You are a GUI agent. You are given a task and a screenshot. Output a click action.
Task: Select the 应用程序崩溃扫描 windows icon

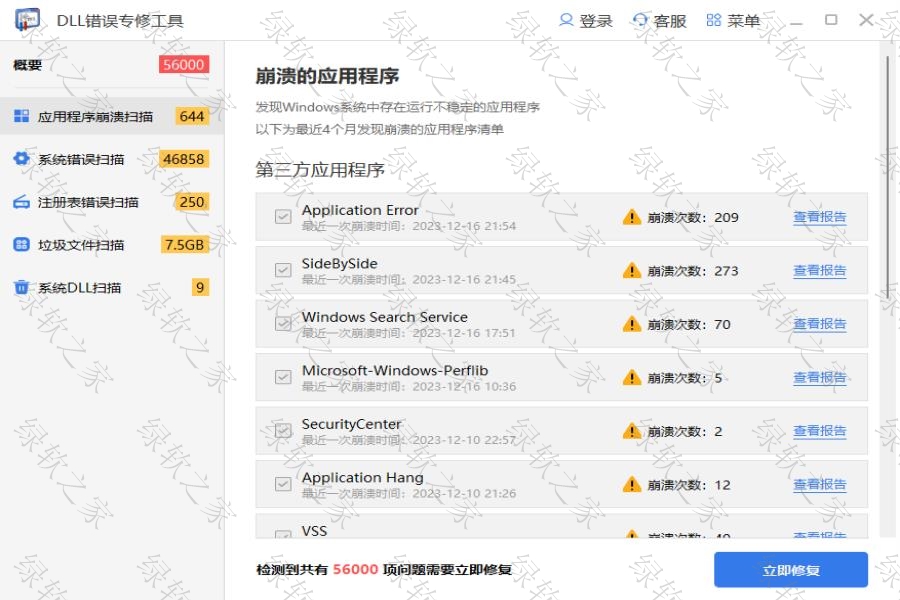pos(21,116)
